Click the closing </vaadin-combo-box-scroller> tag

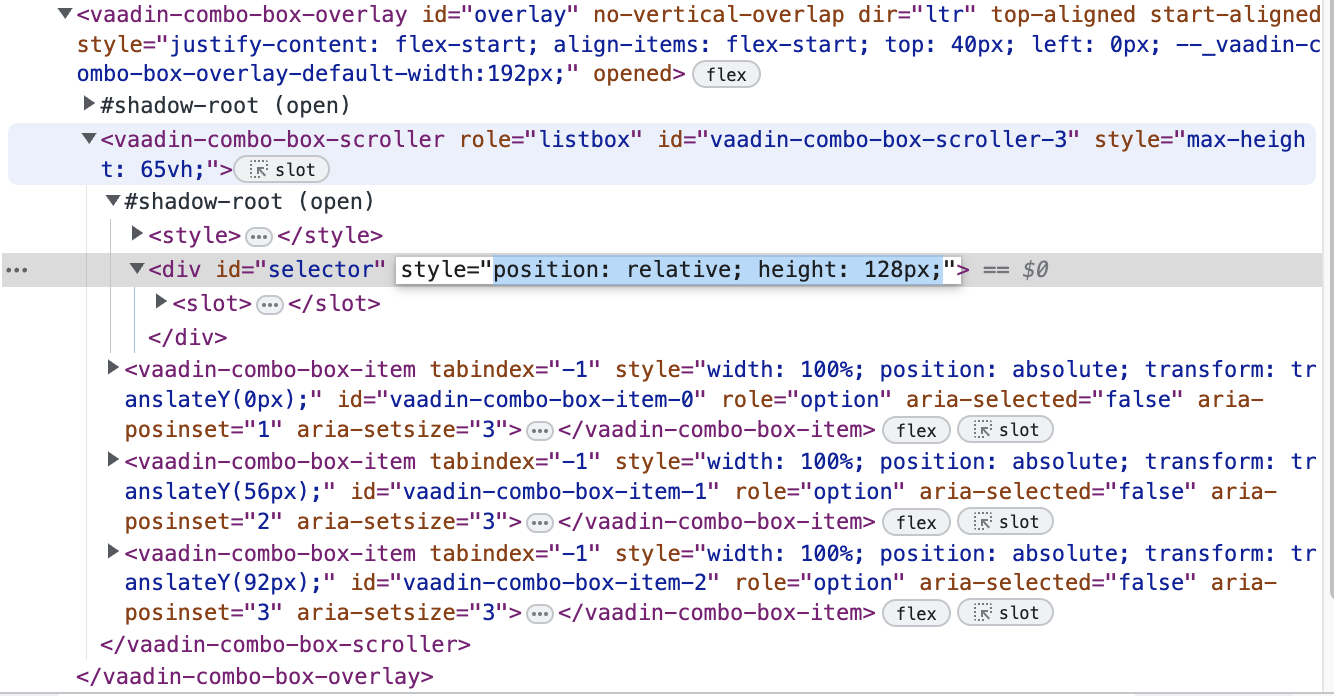point(285,644)
